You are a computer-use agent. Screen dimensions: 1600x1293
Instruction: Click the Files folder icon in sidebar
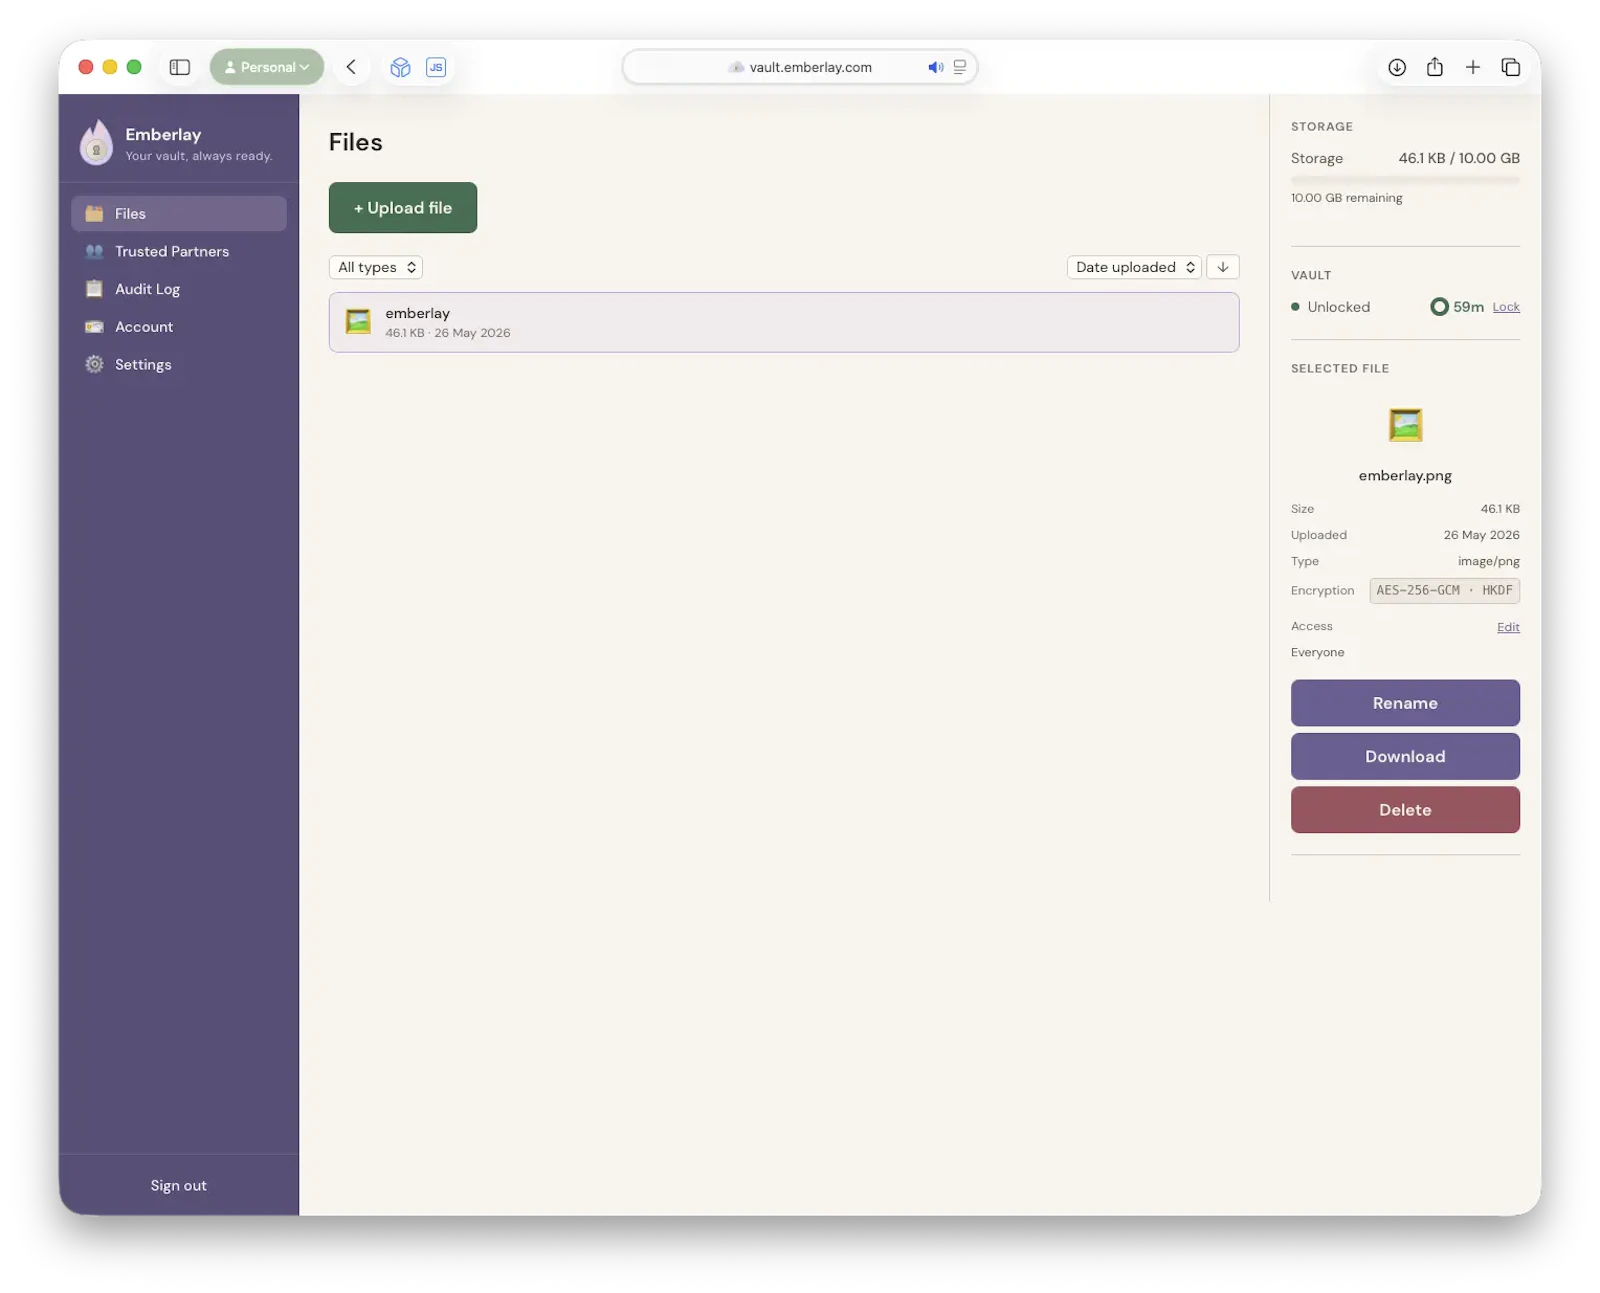(x=94, y=213)
